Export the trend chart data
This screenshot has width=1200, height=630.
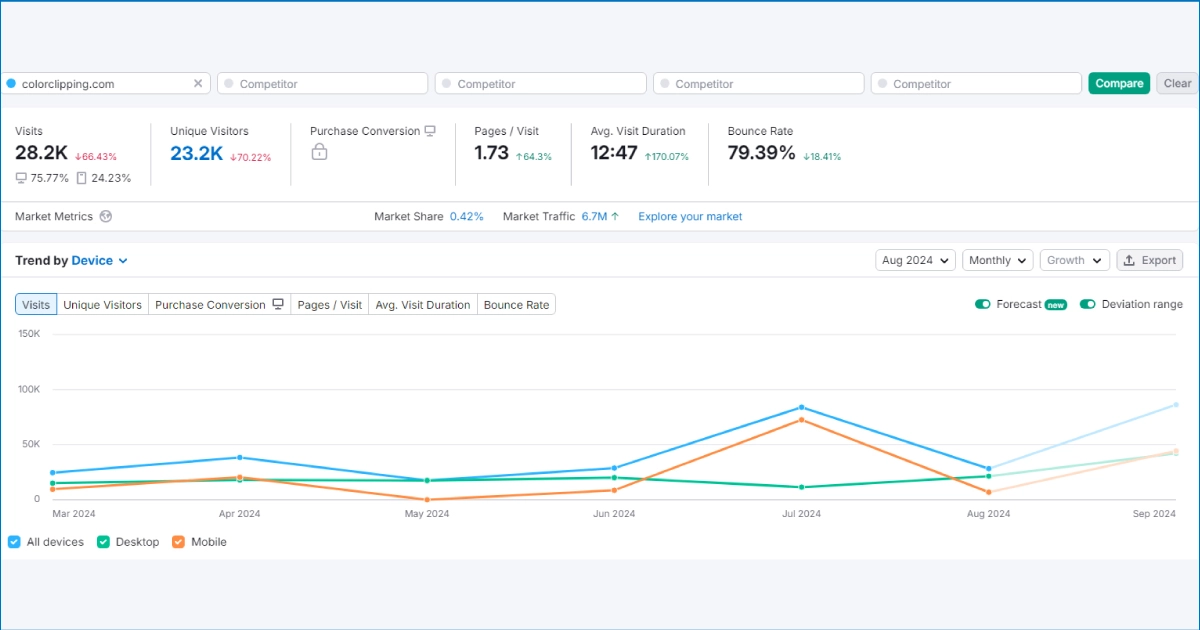pos(1149,260)
